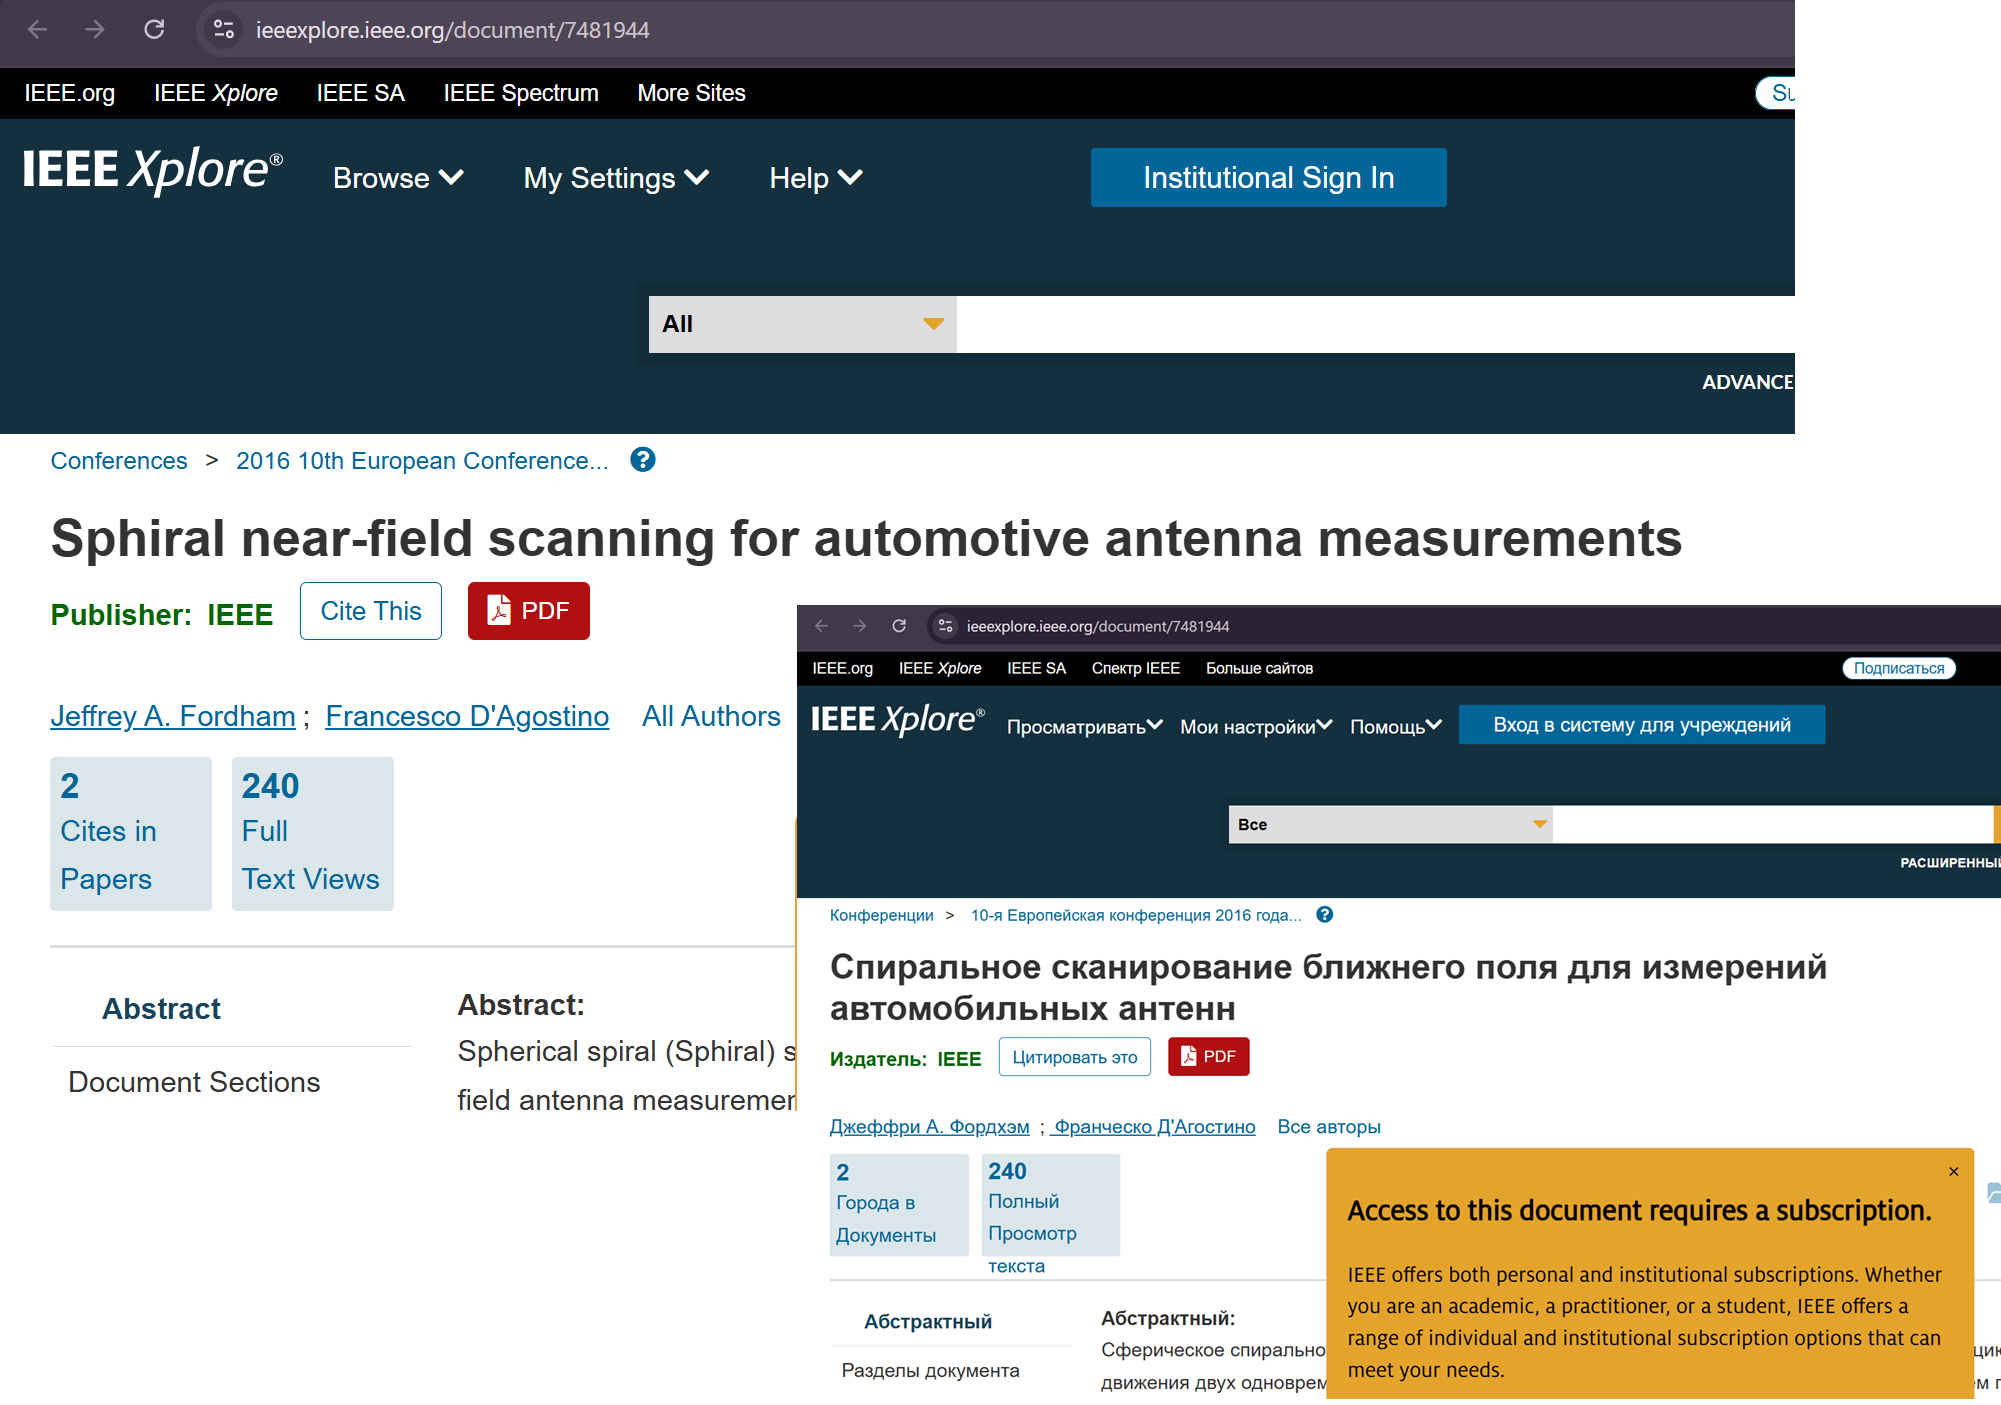This screenshot has height=1405, width=2001.
Task: Open author Джеффри А. Фордхэм
Action: pos(930,1127)
